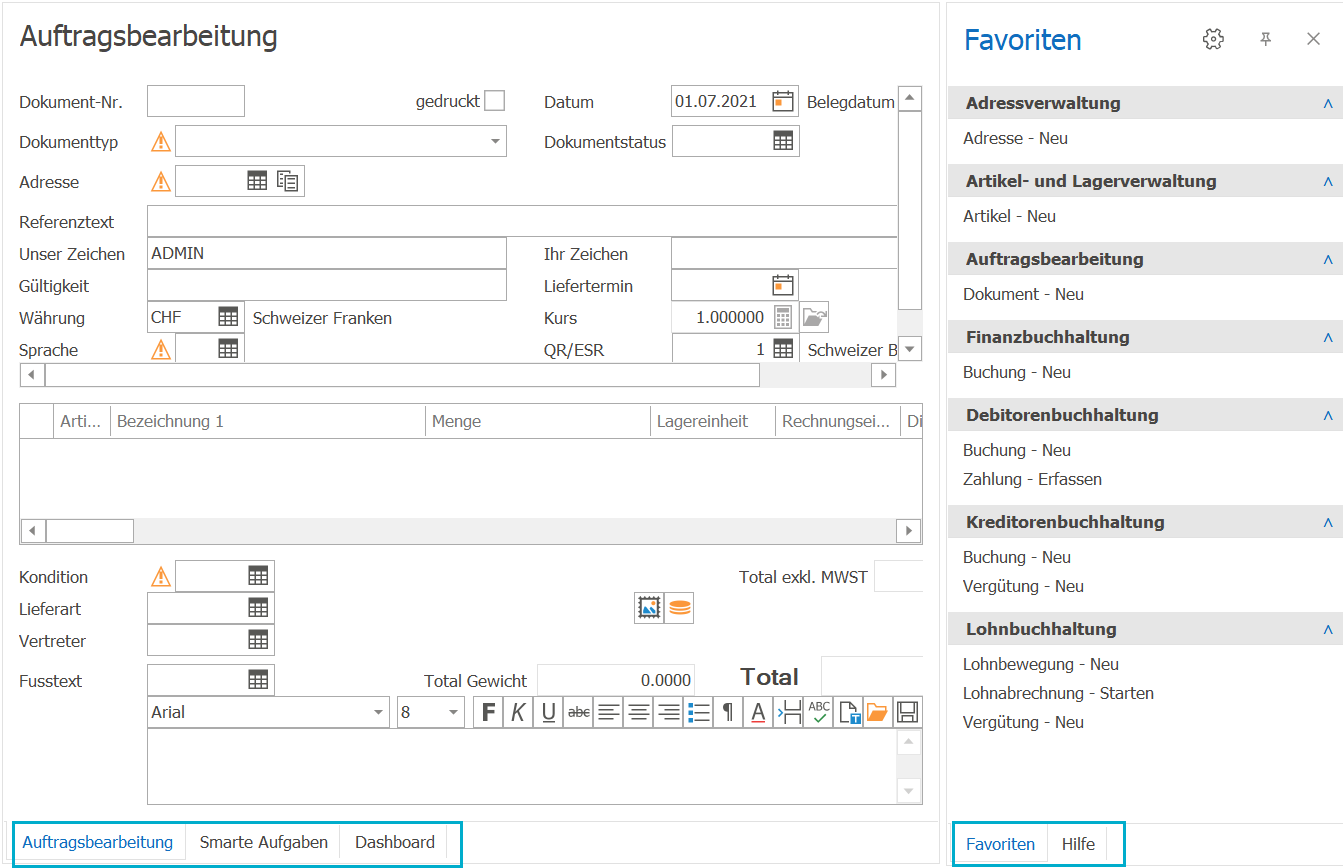
Task: Open the Datum calendar picker
Action: pos(784,101)
